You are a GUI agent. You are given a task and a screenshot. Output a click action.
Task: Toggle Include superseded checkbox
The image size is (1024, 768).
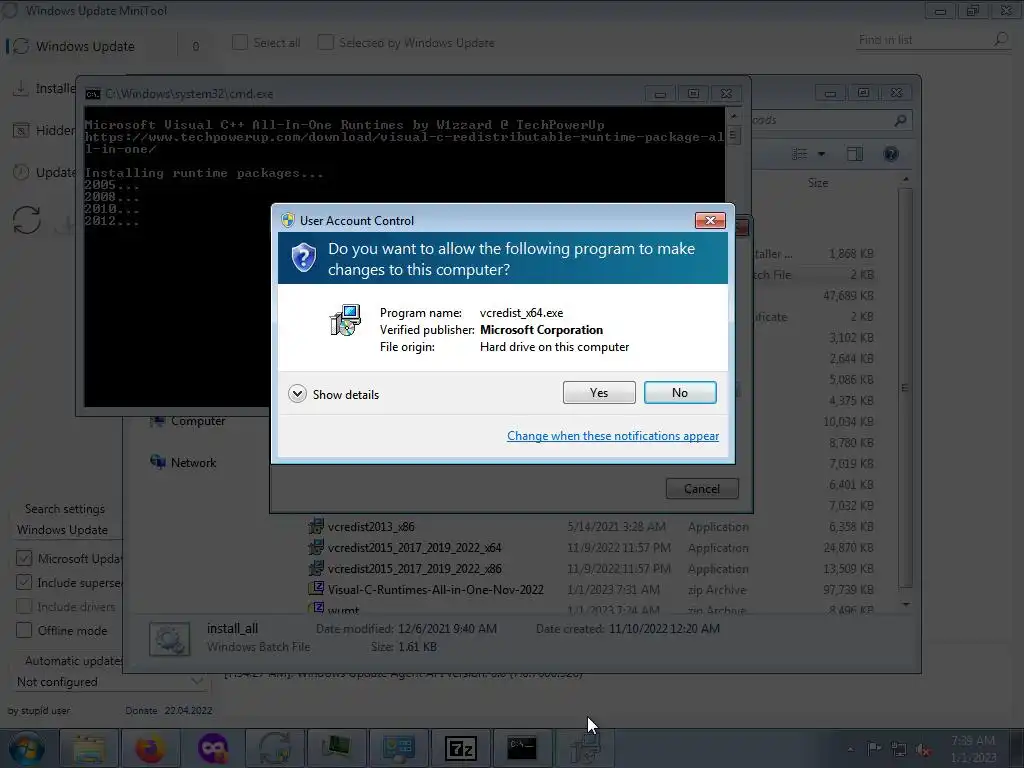coord(24,583)
